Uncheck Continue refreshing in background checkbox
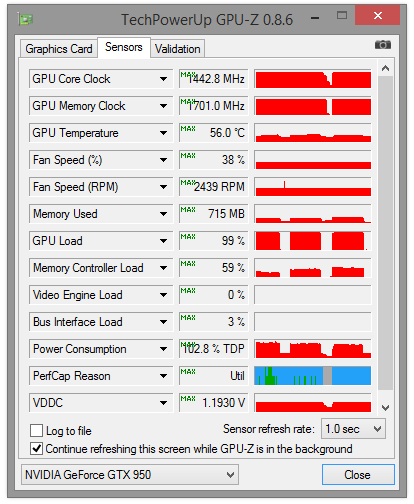The width and height of the screenshot is (414, 504). click(x=36, y=449)
